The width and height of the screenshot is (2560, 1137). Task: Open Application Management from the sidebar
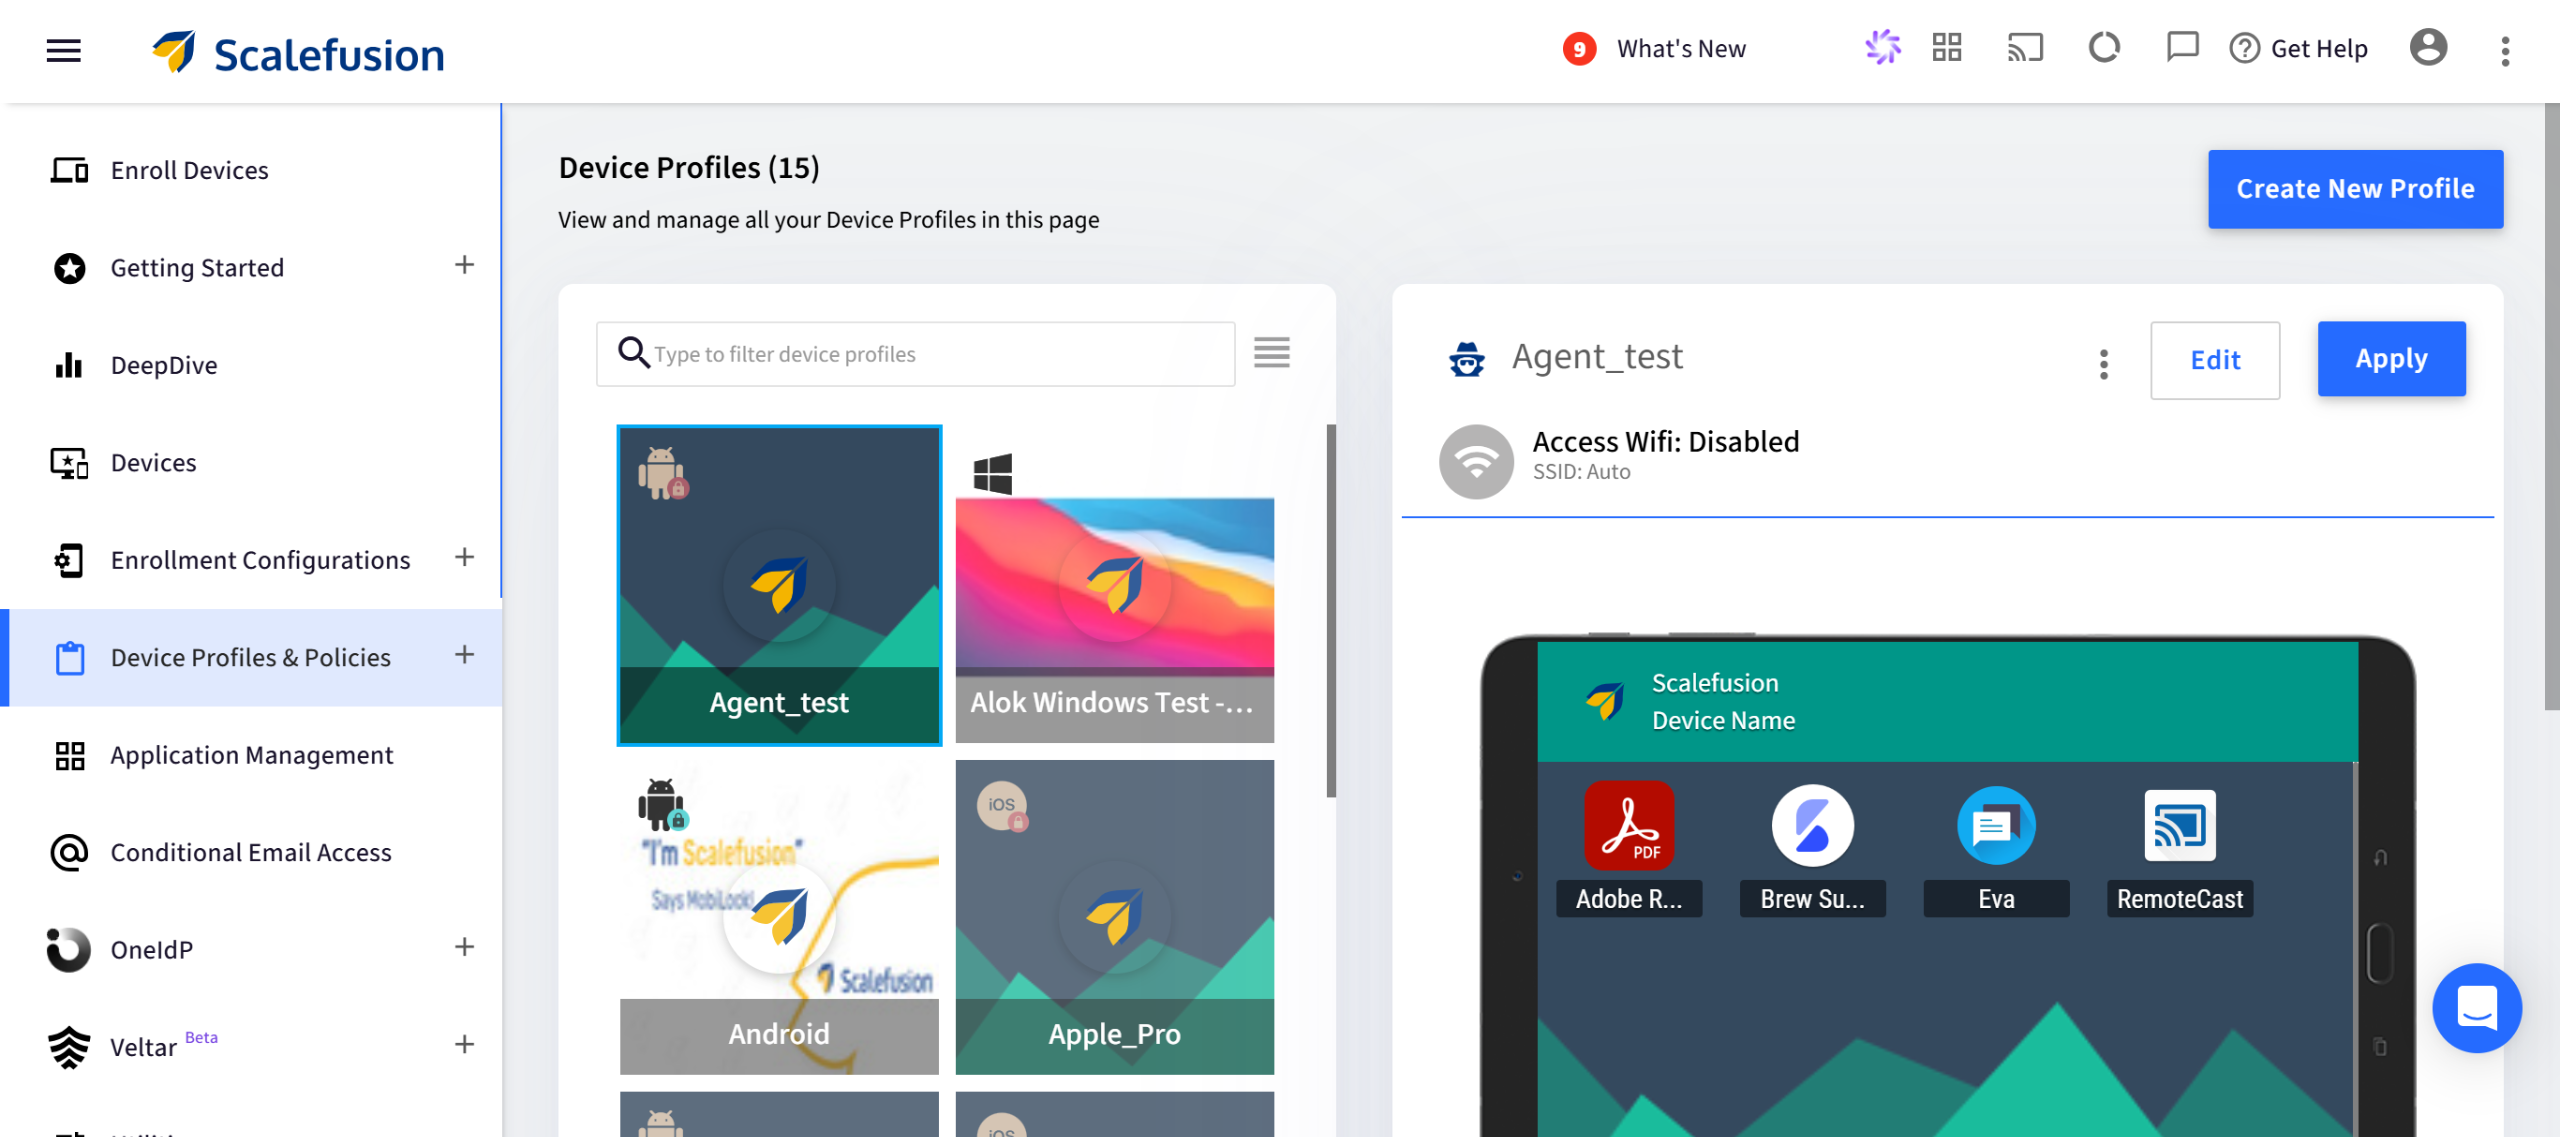252,755
